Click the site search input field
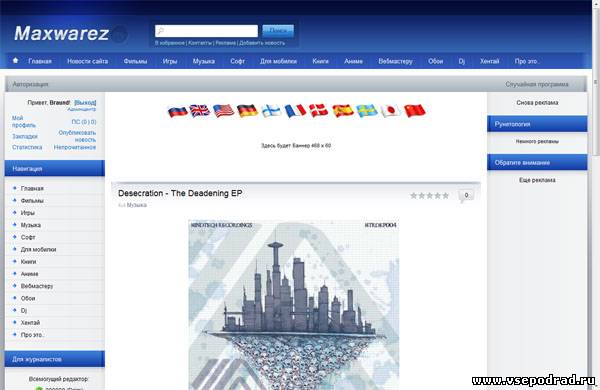600x390 pixels. coord(206,31)
